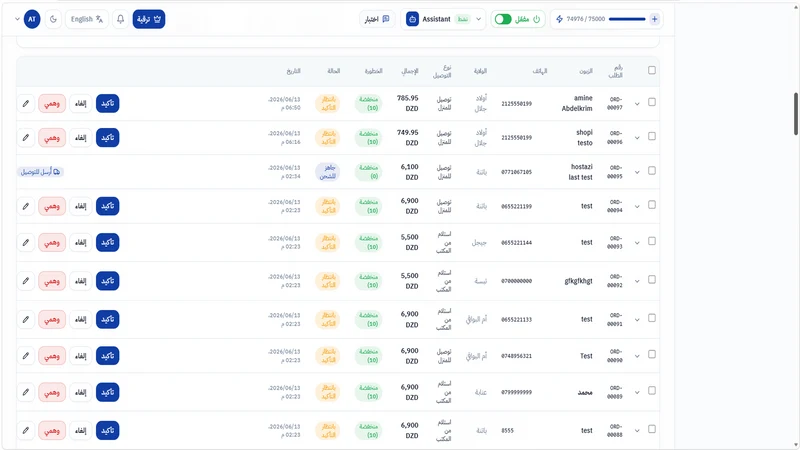The width and height of the screenshot is (800, 450).
Task: Edit order ORD-00097 with pencil icon
Action: tap(26, 104)
